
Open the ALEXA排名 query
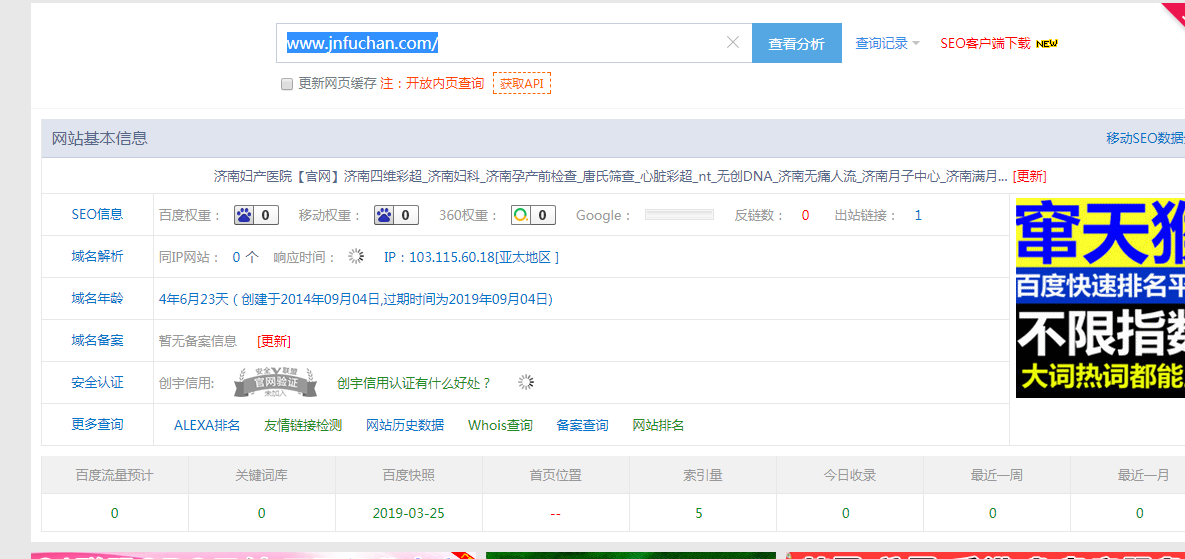(207, 425)
